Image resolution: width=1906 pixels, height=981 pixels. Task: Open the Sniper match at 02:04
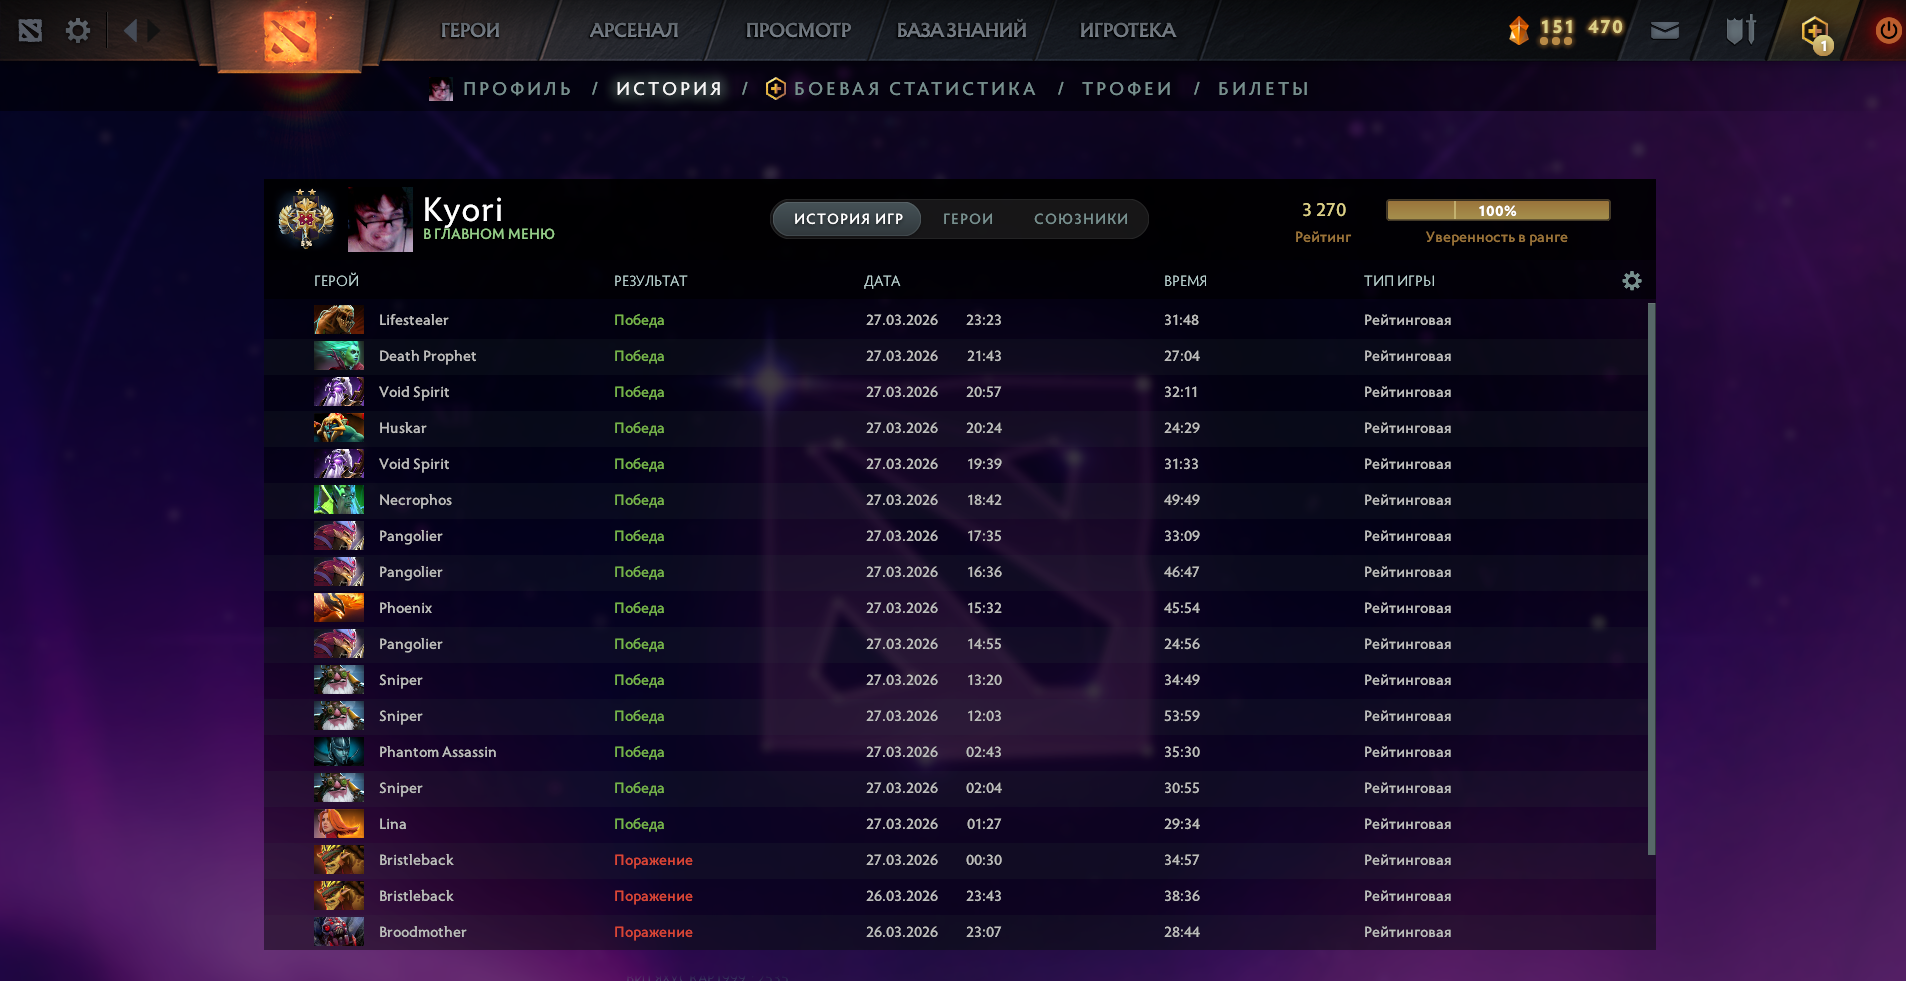[x=955, y=788]
